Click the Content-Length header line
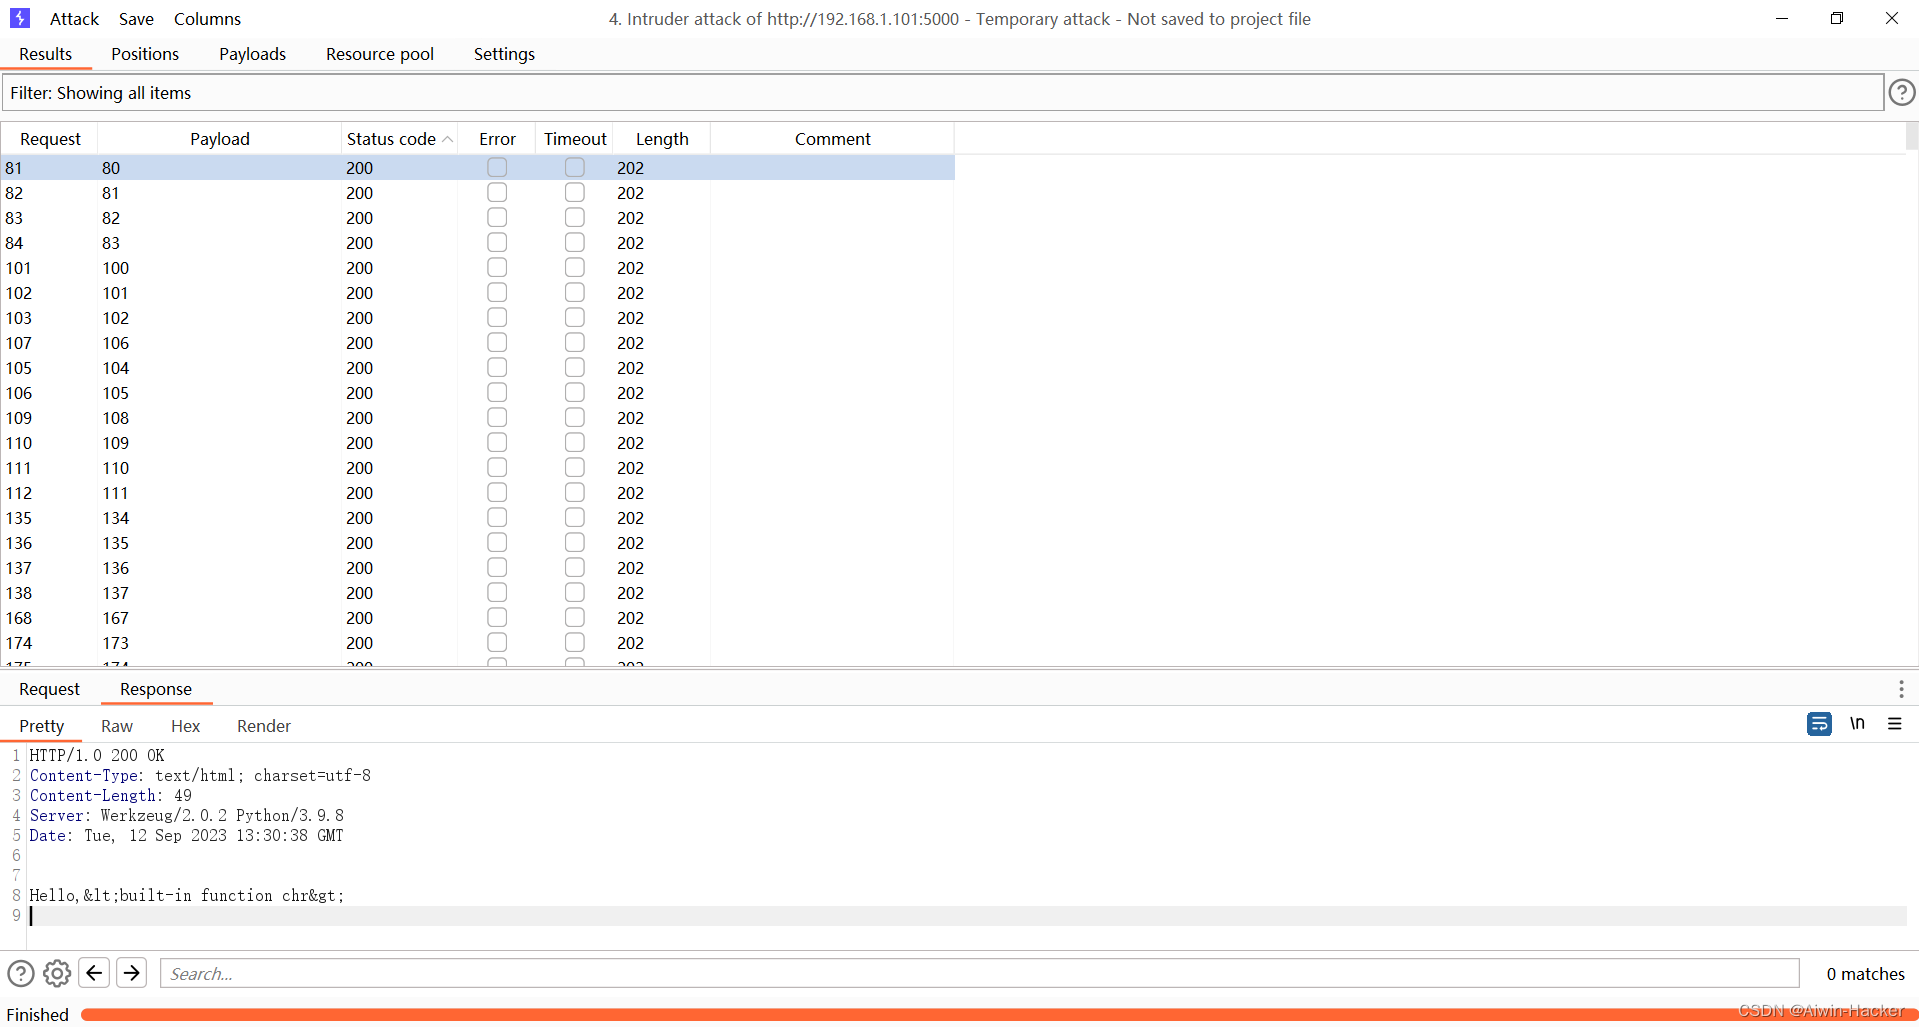 point(110,795)
